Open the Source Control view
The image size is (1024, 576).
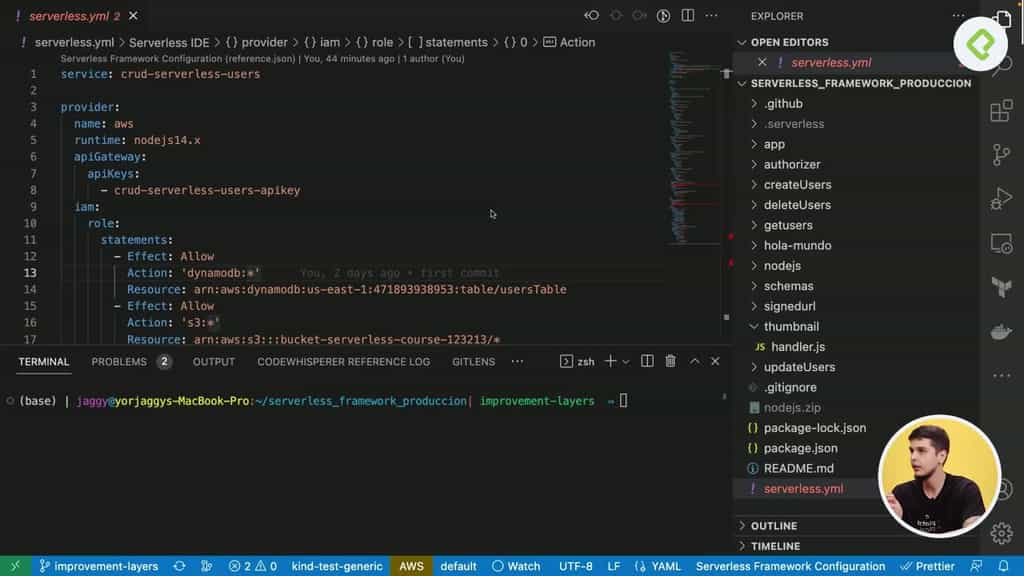pyautogui.click(x=1002, y=155)
